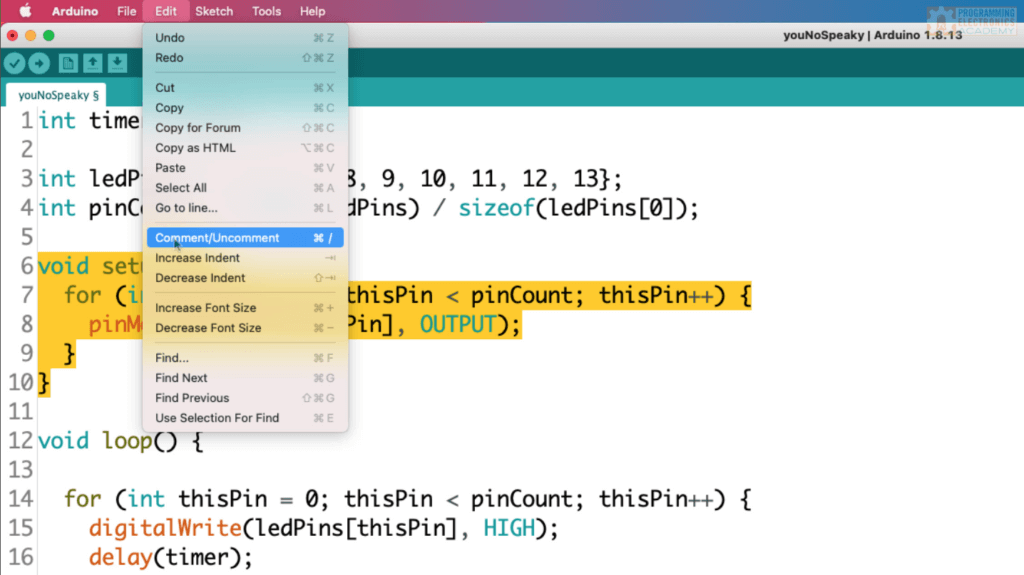Choose Redo from the Edit menu

coord(245,58)
